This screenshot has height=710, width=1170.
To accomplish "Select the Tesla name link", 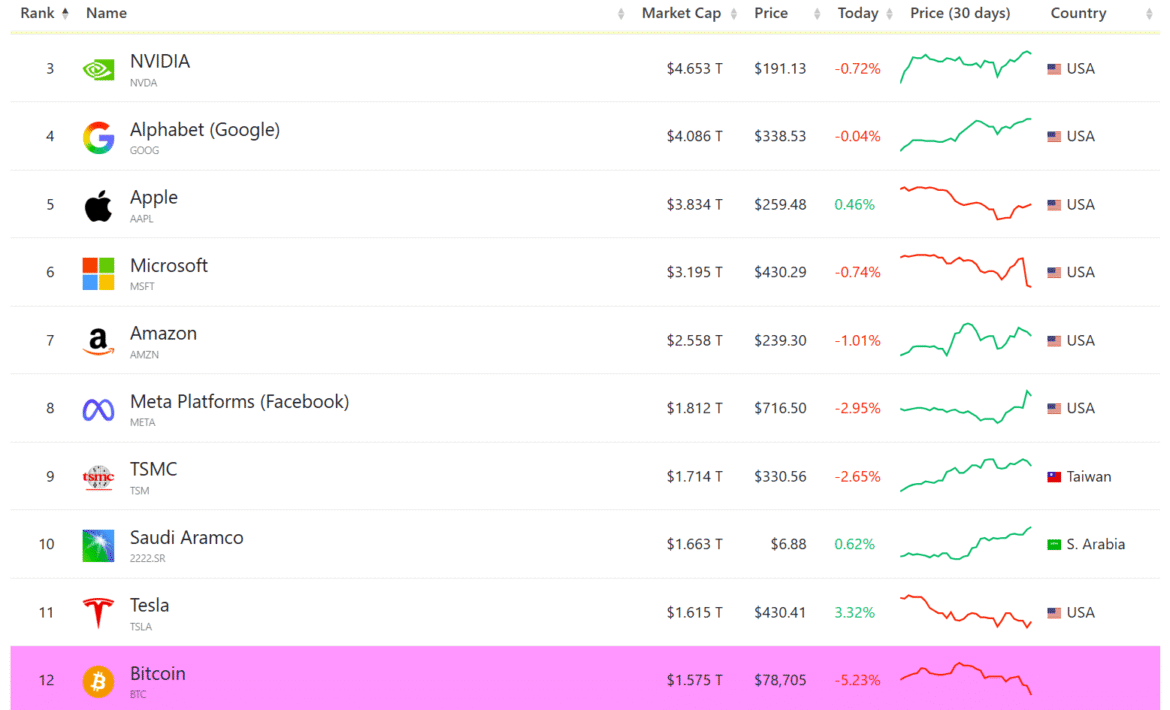I will 150,605.
